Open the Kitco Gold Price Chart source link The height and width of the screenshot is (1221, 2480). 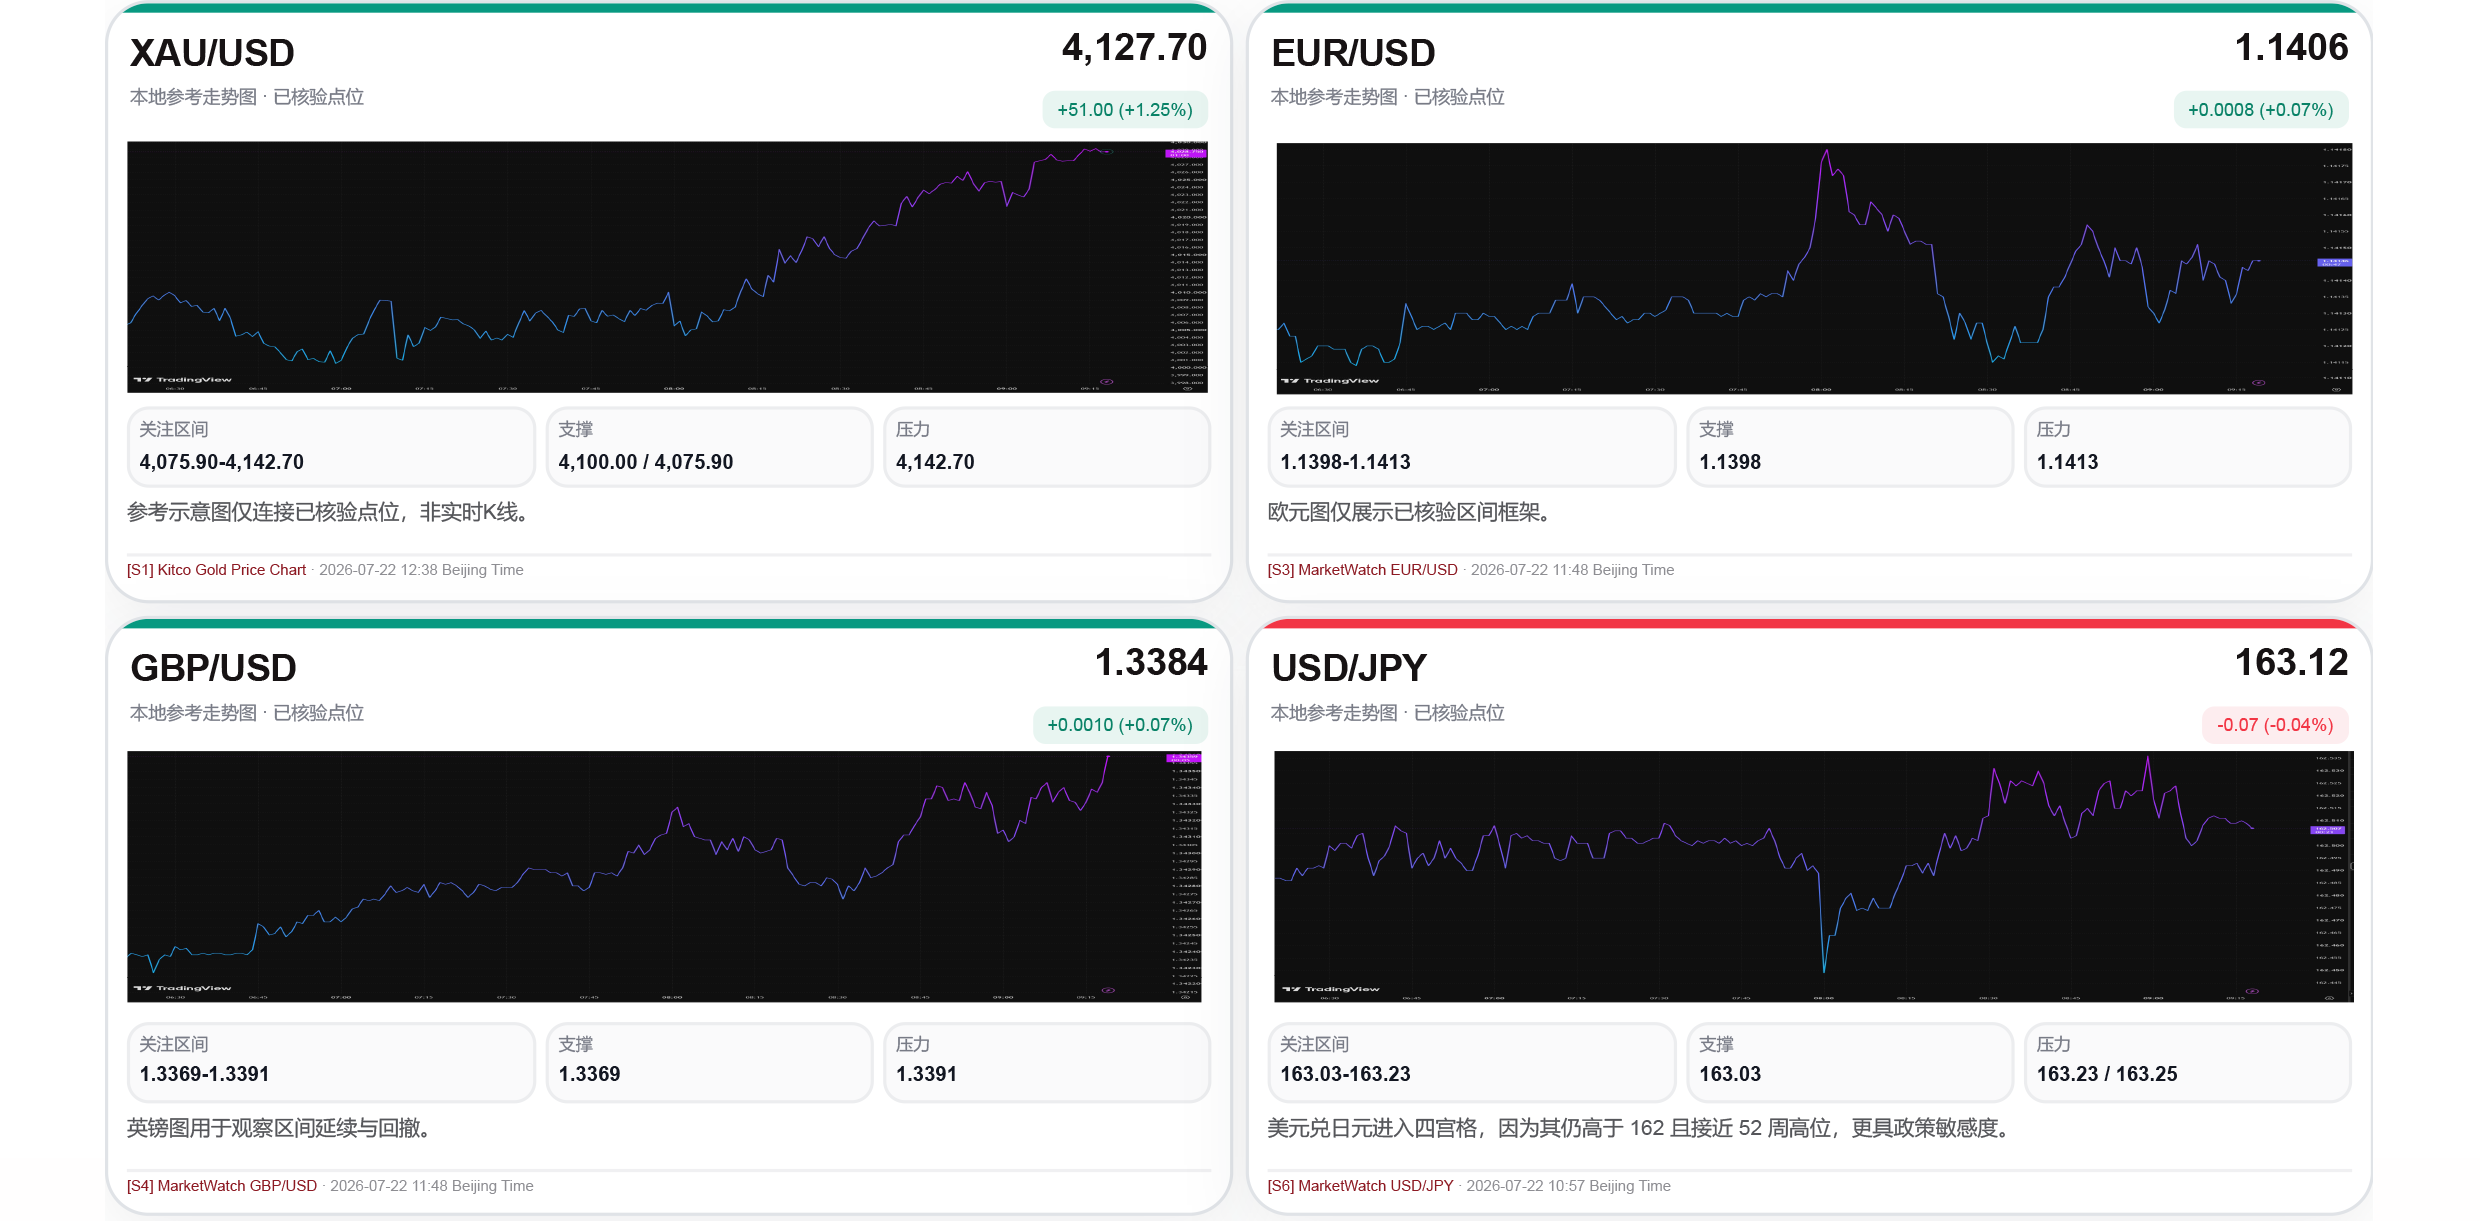pyautogui.click(x=217, y=570)
